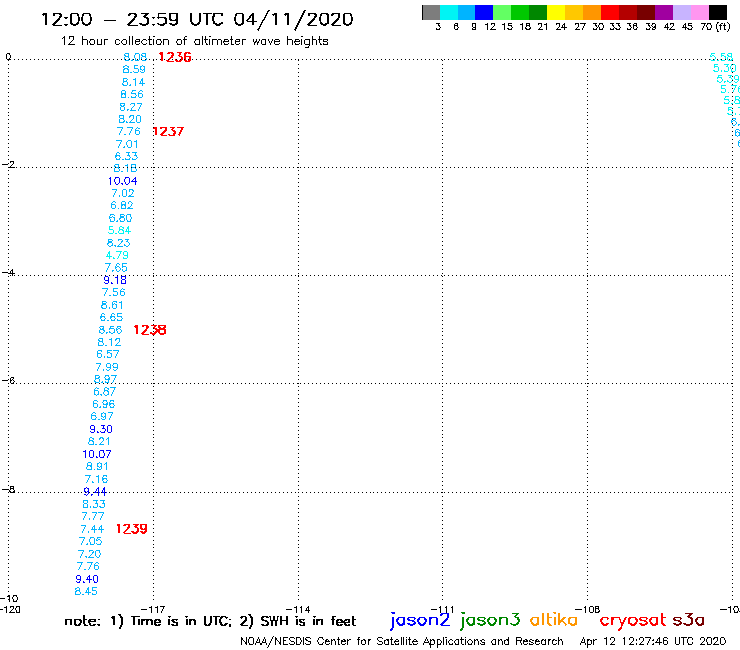The height and width of the screenshot is (650, 740).
Task: Click the red 1238 time marker
Action: (x=150, y=330)
